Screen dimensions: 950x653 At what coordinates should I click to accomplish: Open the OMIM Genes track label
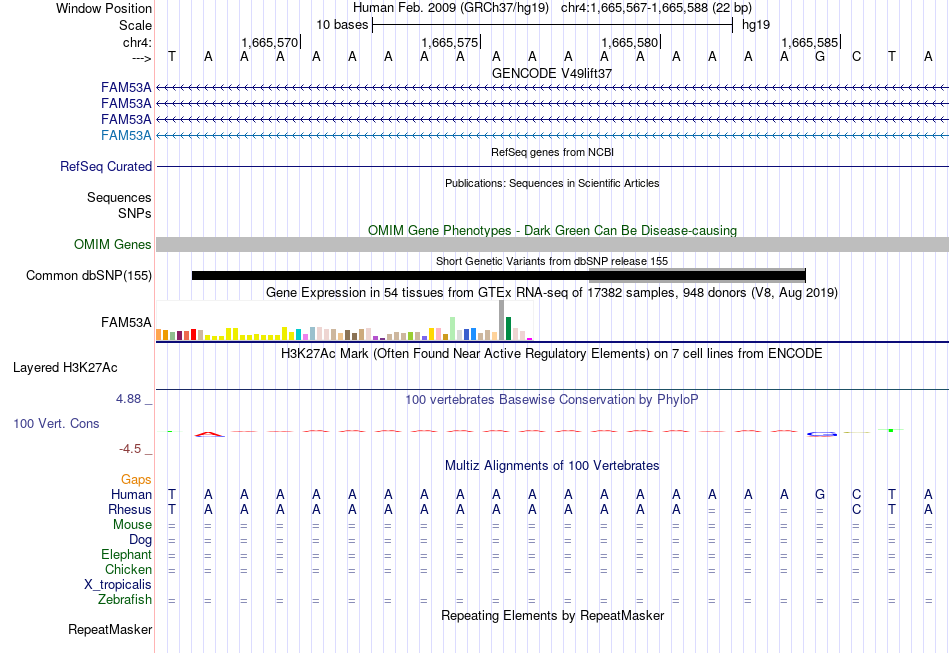(113, 244)
